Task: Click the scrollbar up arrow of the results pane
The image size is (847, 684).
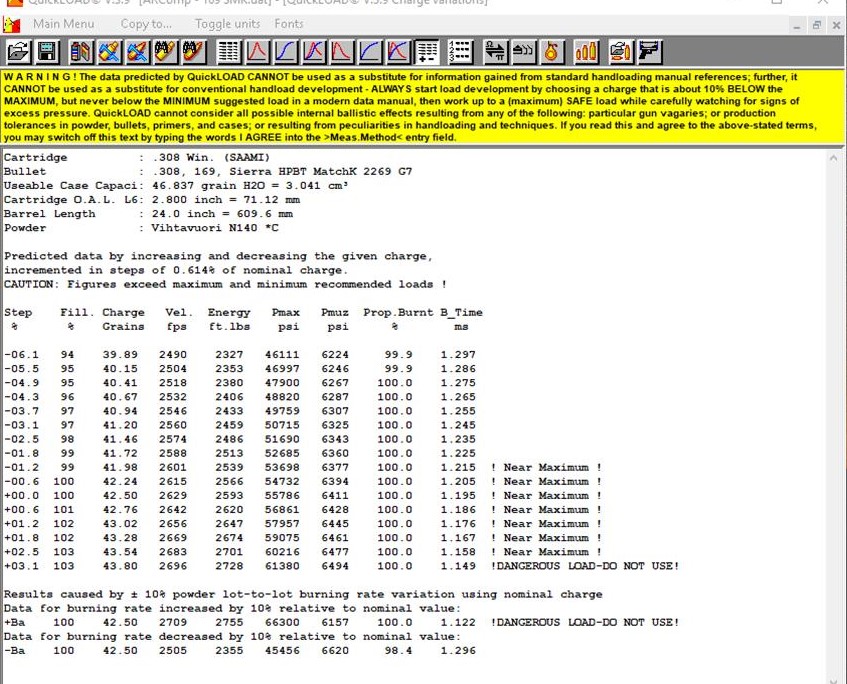Action: coord(832,158)
